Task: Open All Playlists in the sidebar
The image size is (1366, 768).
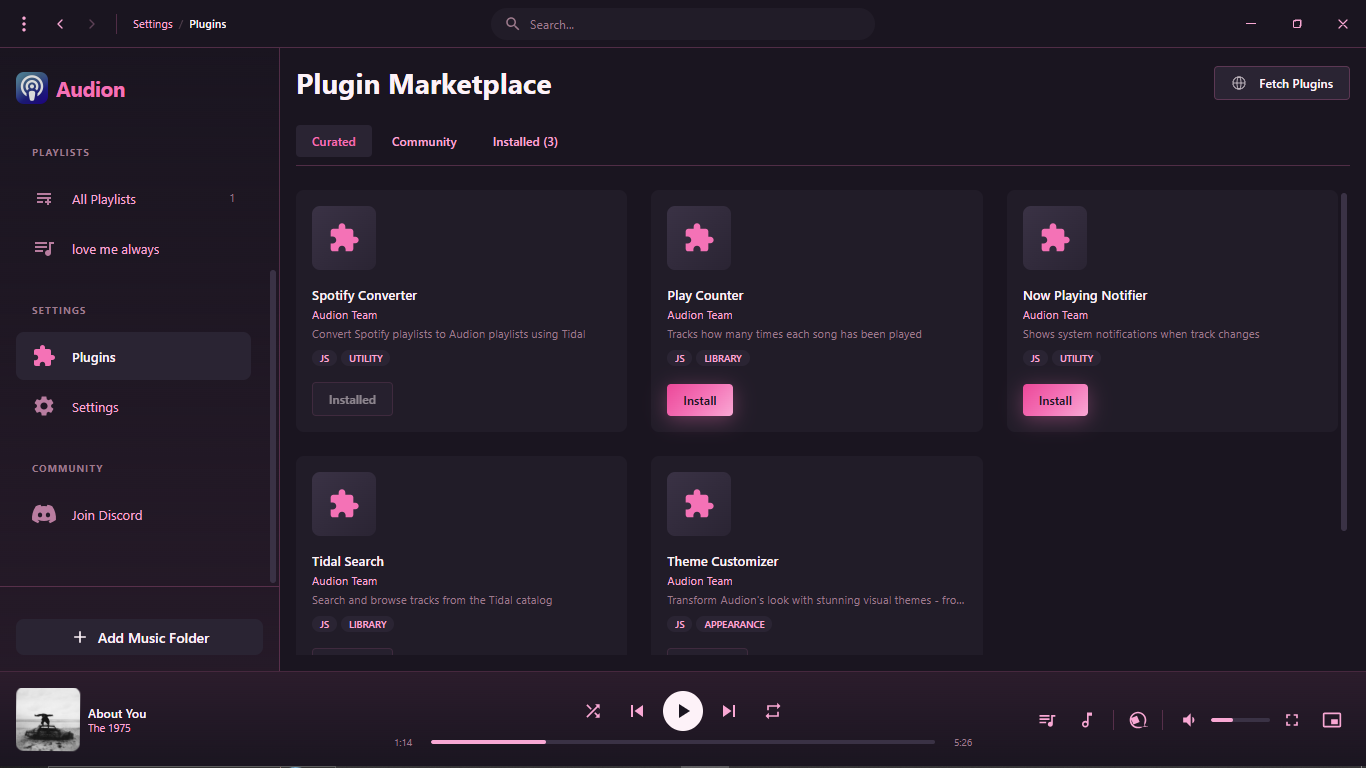Action: (133, 199)
